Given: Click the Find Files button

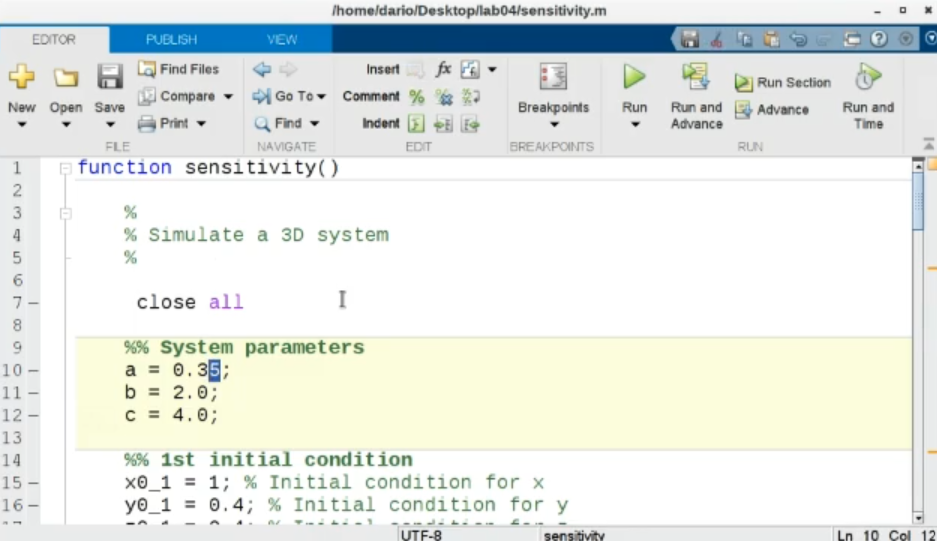Looking at the screenshot, I should point(178,70).
